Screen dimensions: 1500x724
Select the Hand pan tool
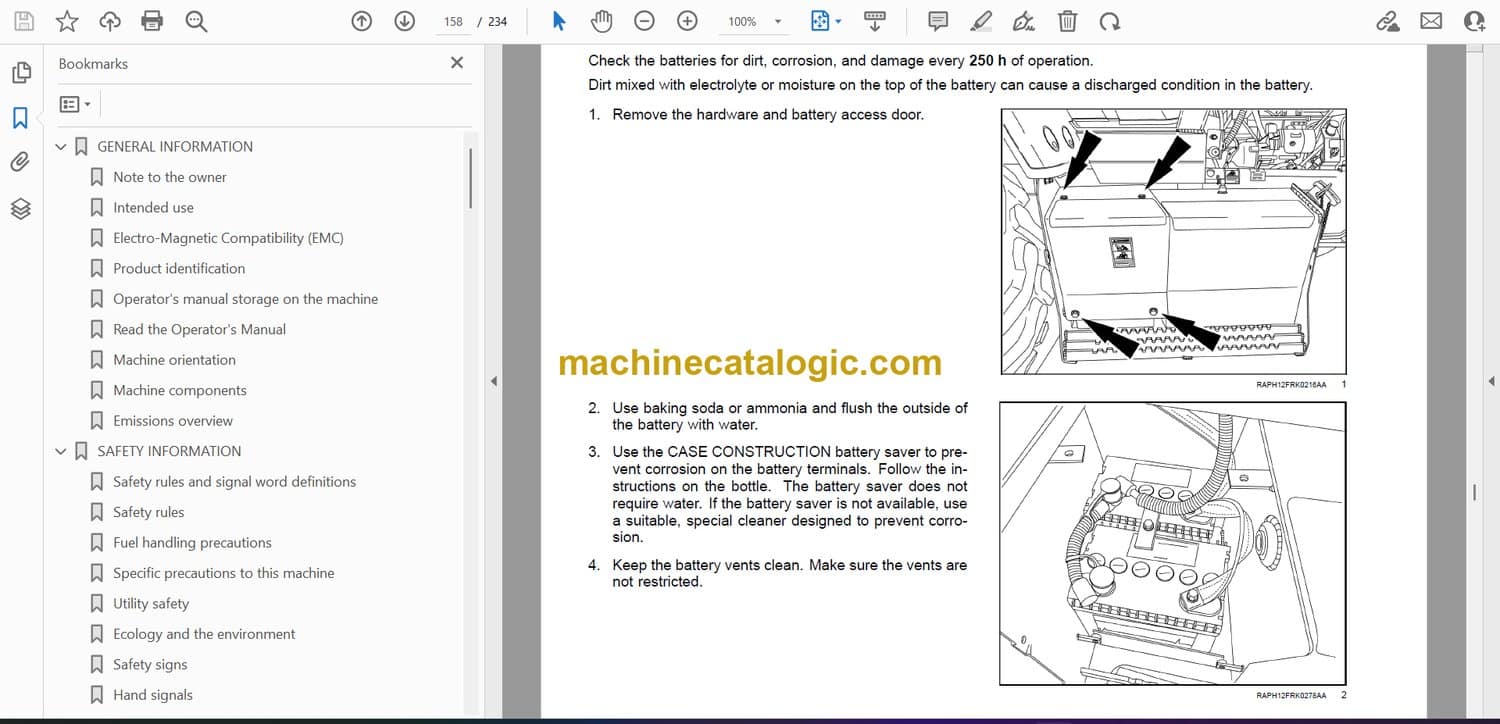(x=601, y=21)
